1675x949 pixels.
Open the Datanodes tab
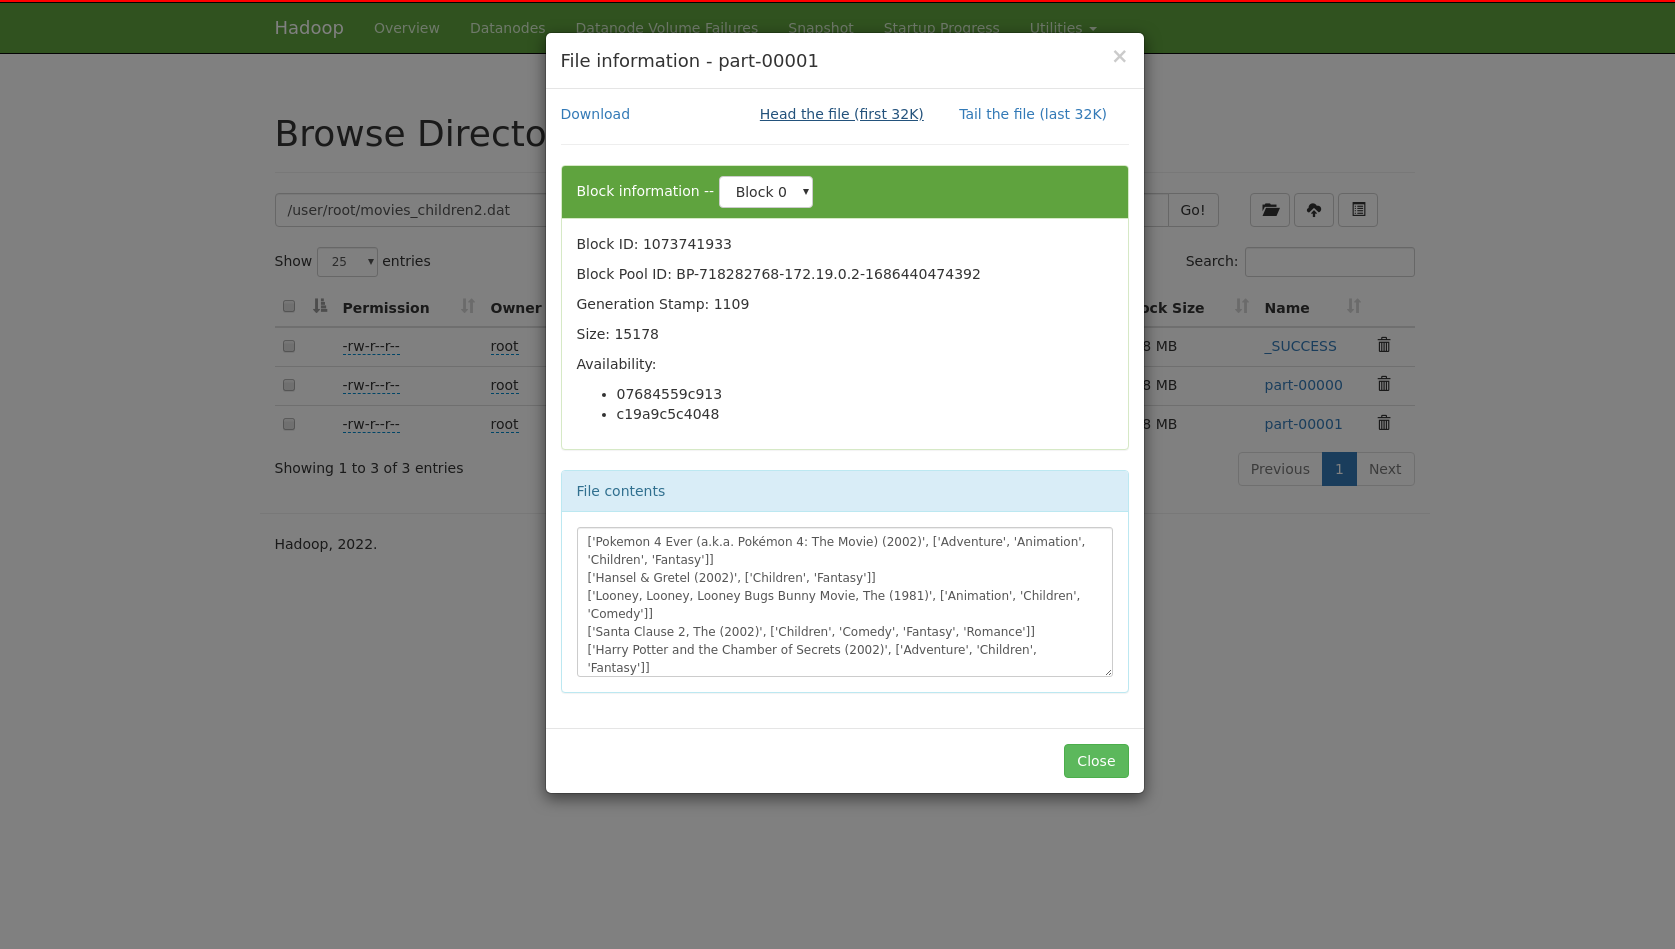(x=508, y=28)
